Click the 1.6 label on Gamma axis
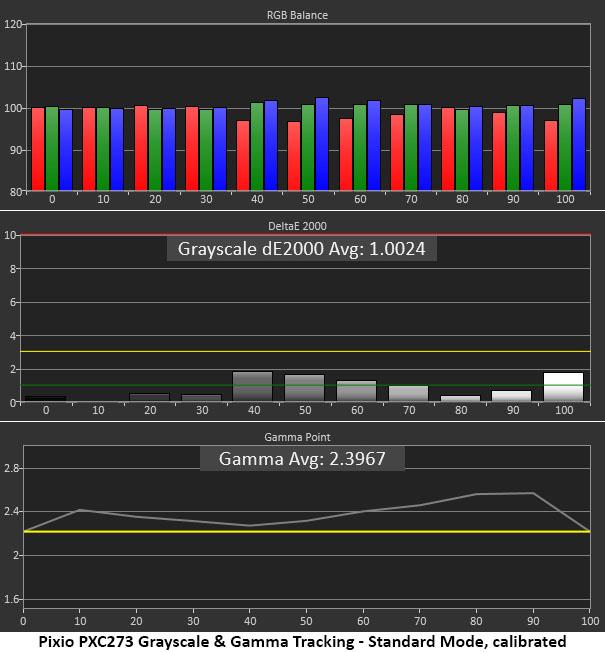The width and height of the screenshot is (605, 652). coord(11,599)
